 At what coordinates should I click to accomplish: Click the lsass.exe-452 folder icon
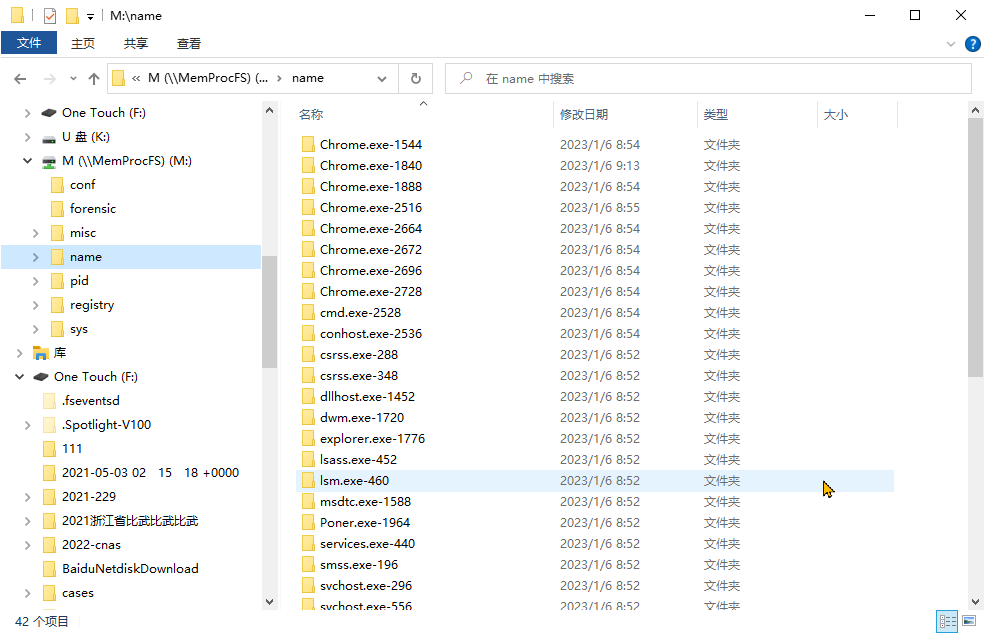tap(308, 459)
